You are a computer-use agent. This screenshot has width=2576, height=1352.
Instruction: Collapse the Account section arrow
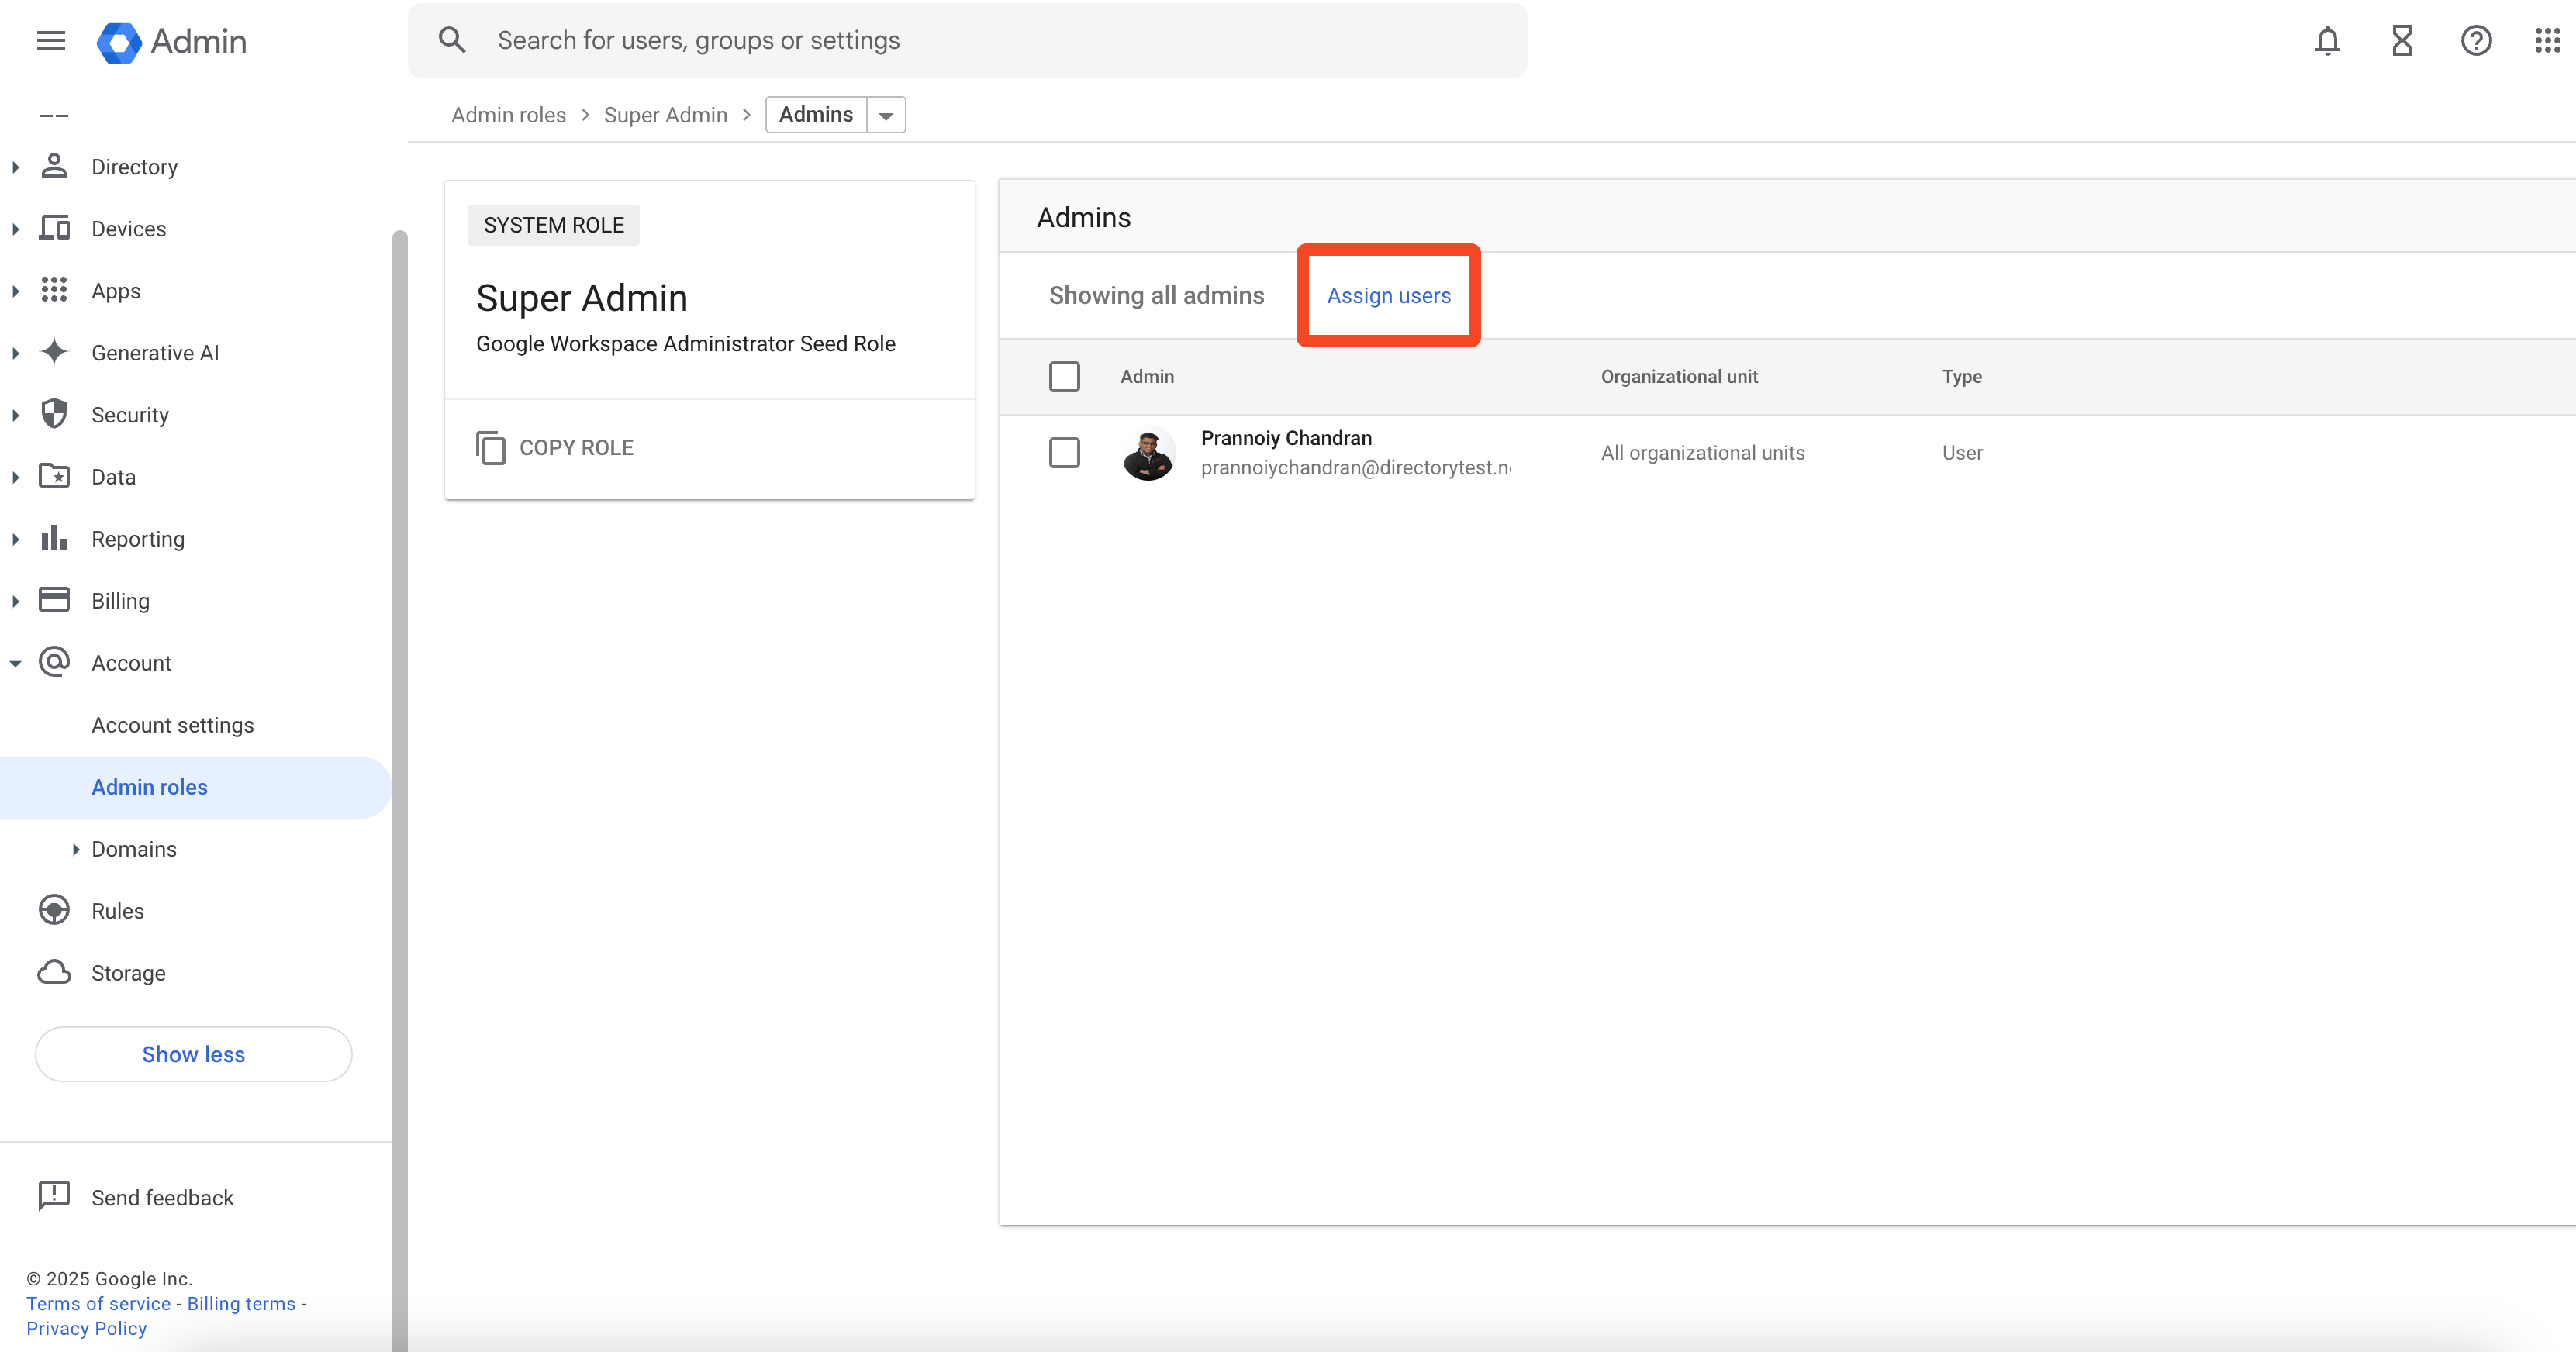[x=15, y=663]
